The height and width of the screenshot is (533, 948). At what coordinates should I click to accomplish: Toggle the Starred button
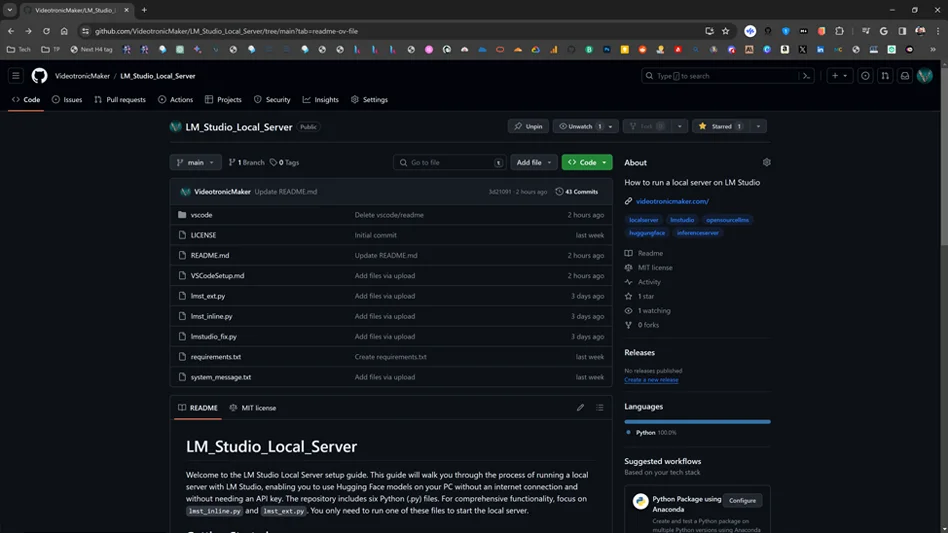pyautogui.click(x=721, y=126)
